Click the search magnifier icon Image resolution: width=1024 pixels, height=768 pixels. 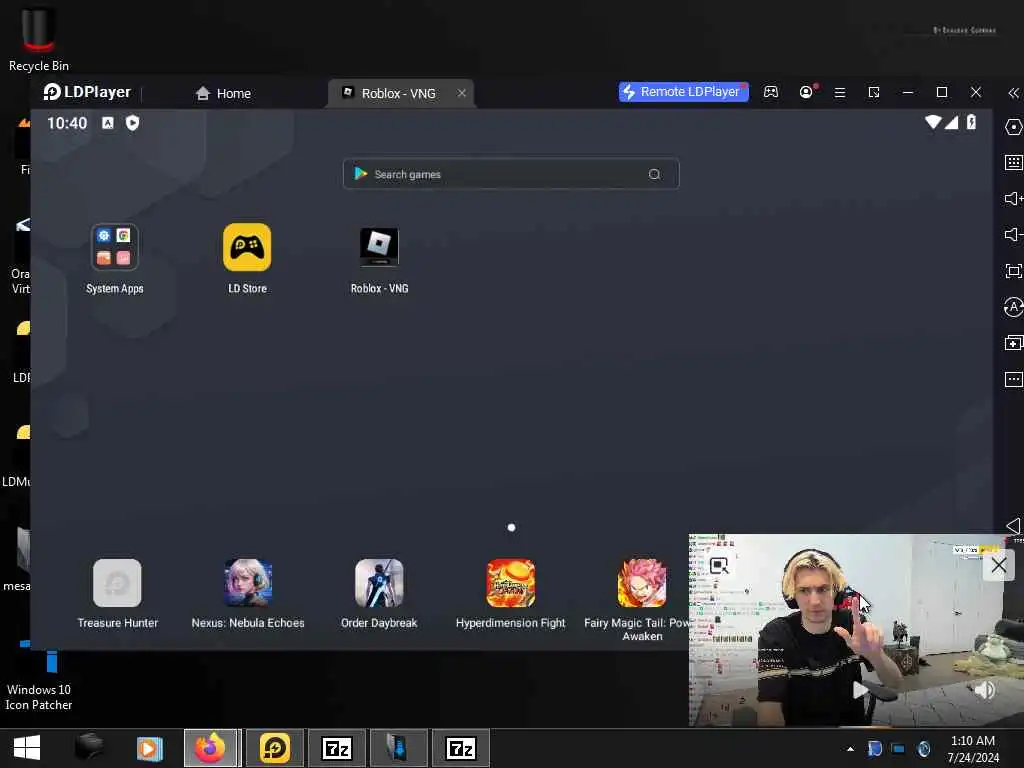tap(654, 174)
